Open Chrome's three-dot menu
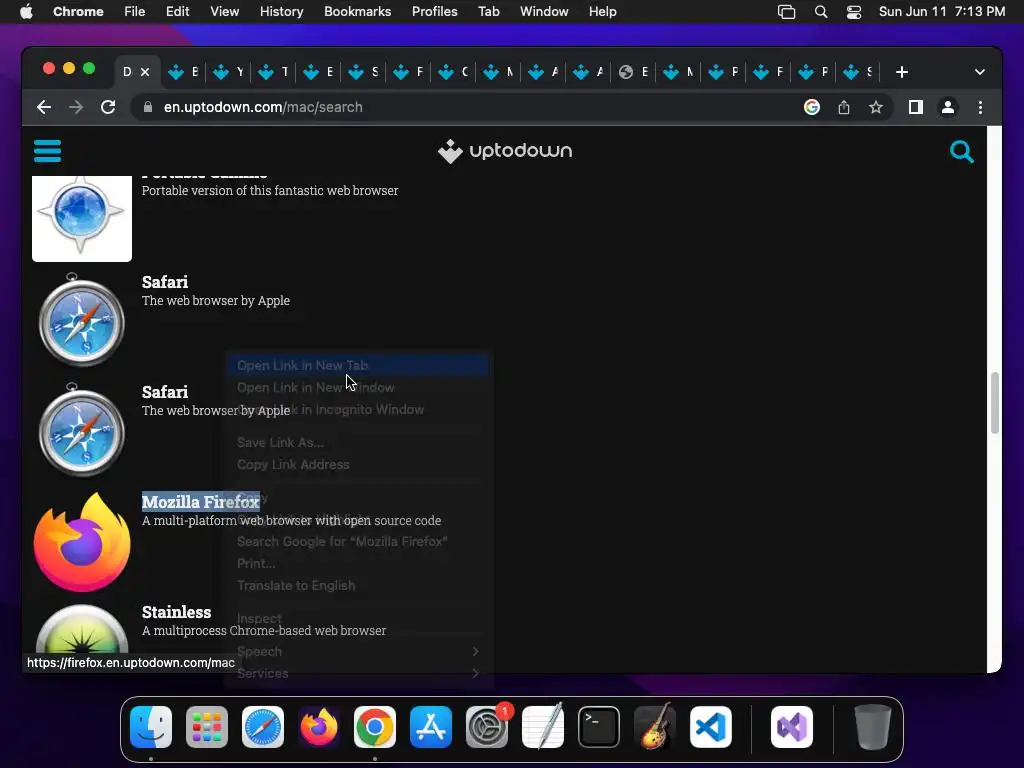Screen dimensions: 1024x768 (980, 107)
